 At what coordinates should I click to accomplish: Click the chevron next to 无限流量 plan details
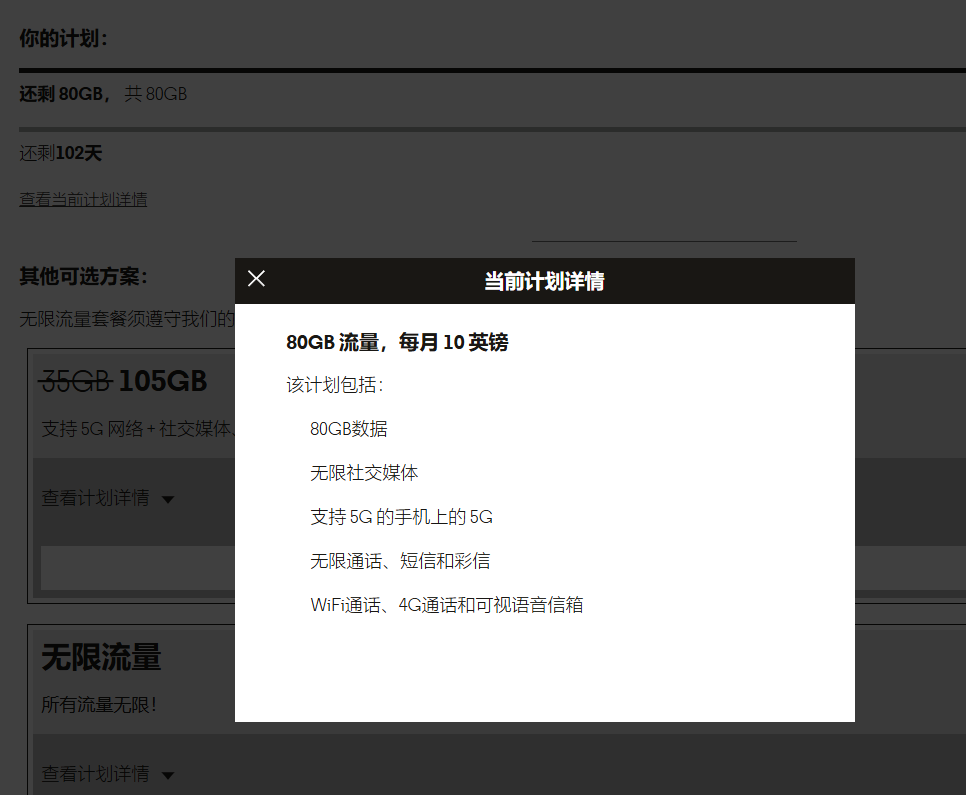click(168, 775)
